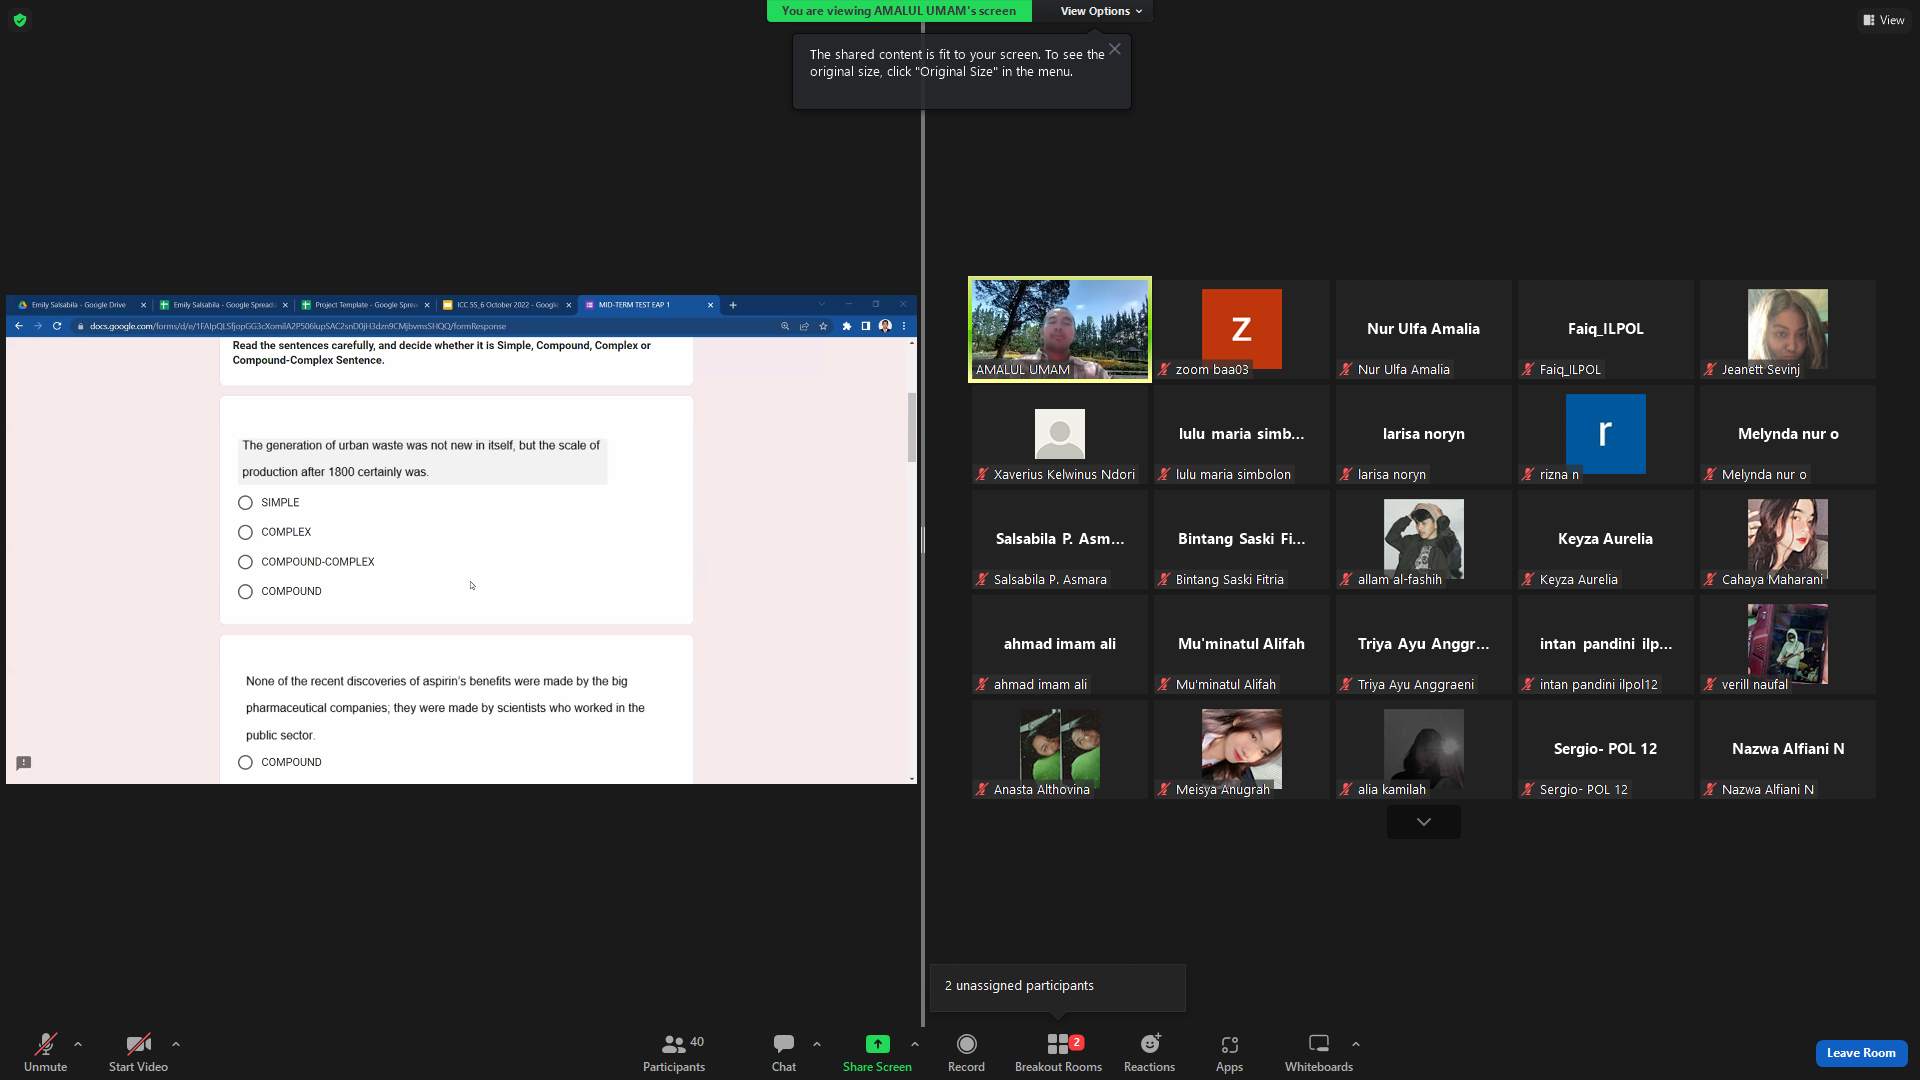This screenshot has height=1080, width=1920.
Task: Open video options arrow next to Start Video
Action: [176, 1044]
